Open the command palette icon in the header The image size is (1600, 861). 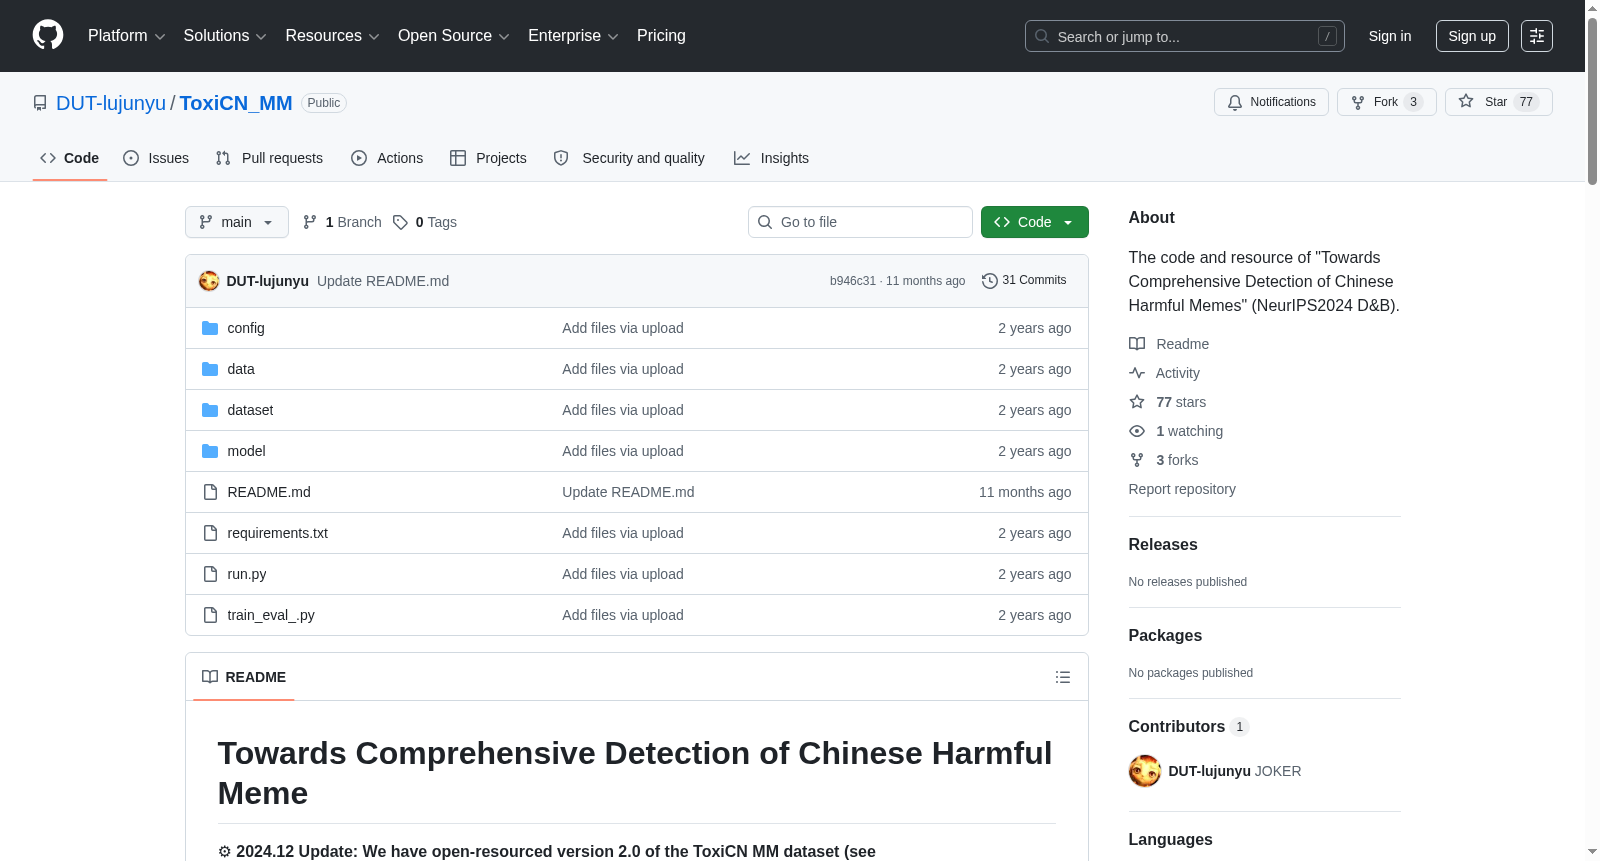tap(1537, 36)
